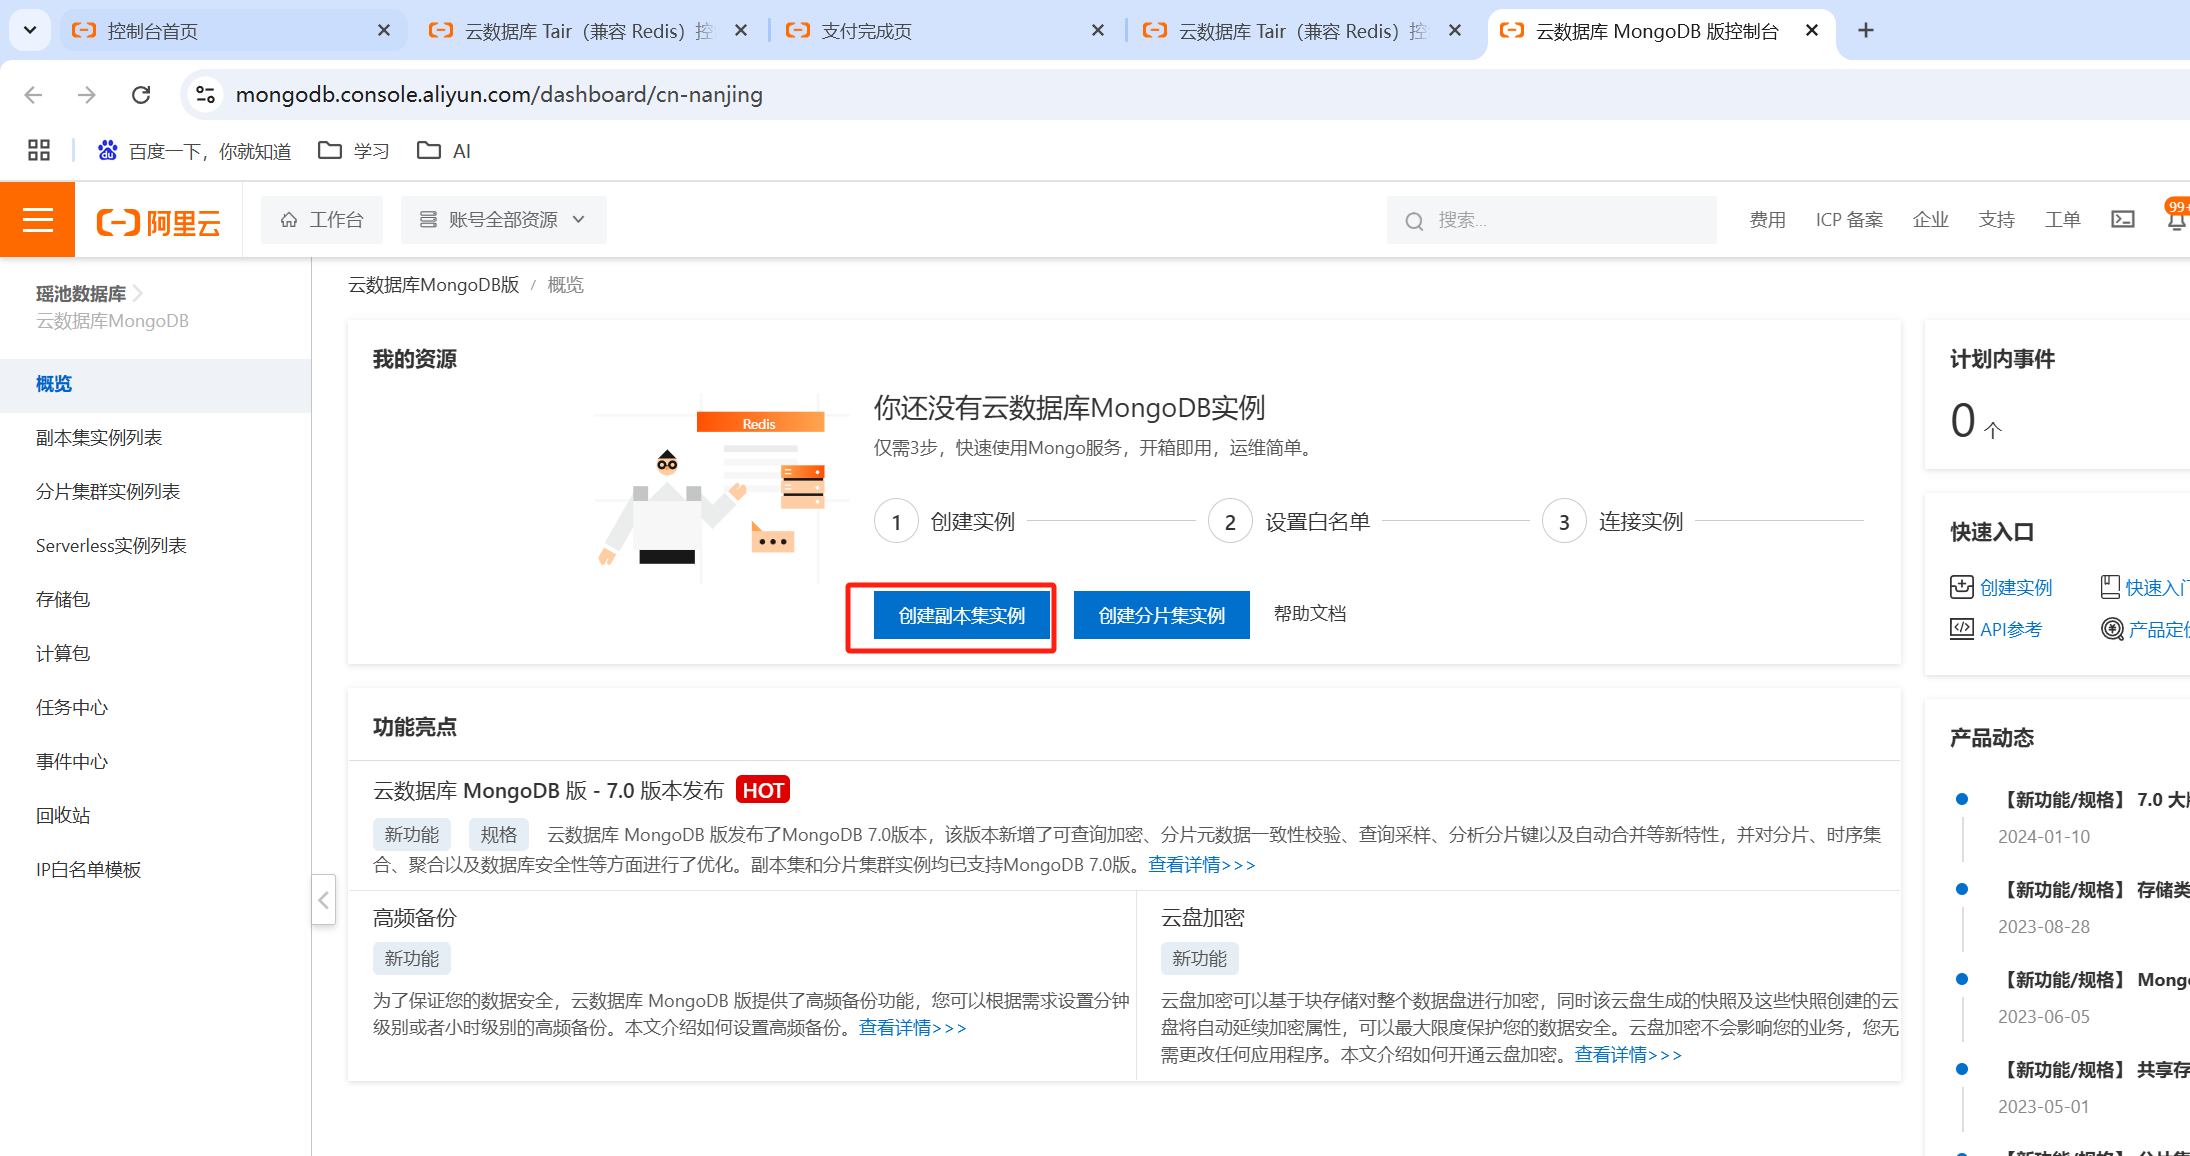Image resolution: width=2190 pixels, height=1156 pixels.
Task: Select 概览 in the sidebar
Action: click(155, 384)
